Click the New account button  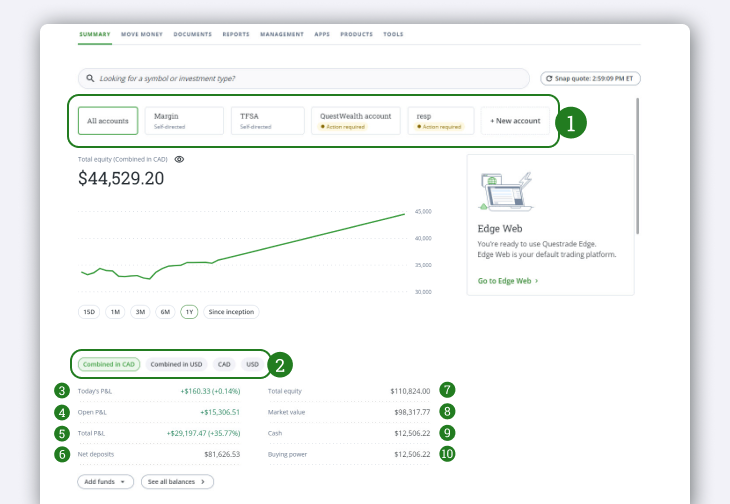515,121
